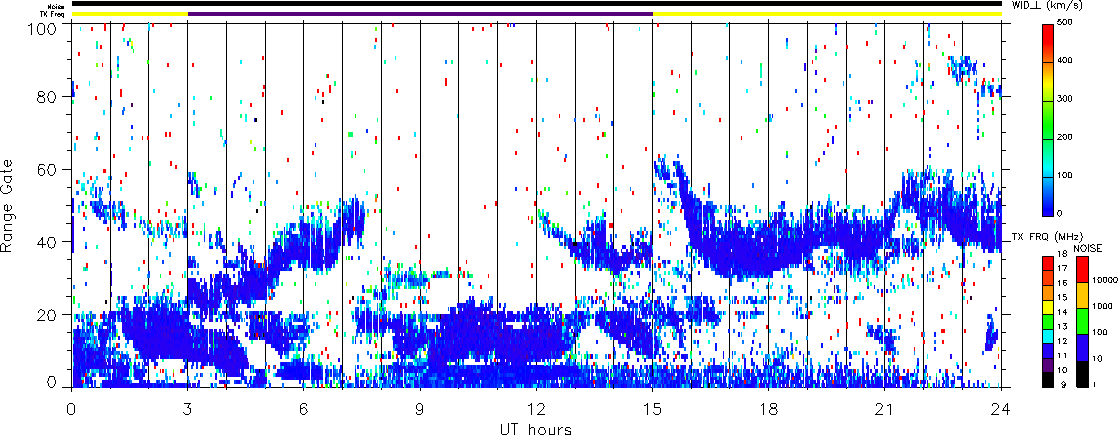Click the red 17 MHz swatch in TX FRQ legend

click(1048, 263)
